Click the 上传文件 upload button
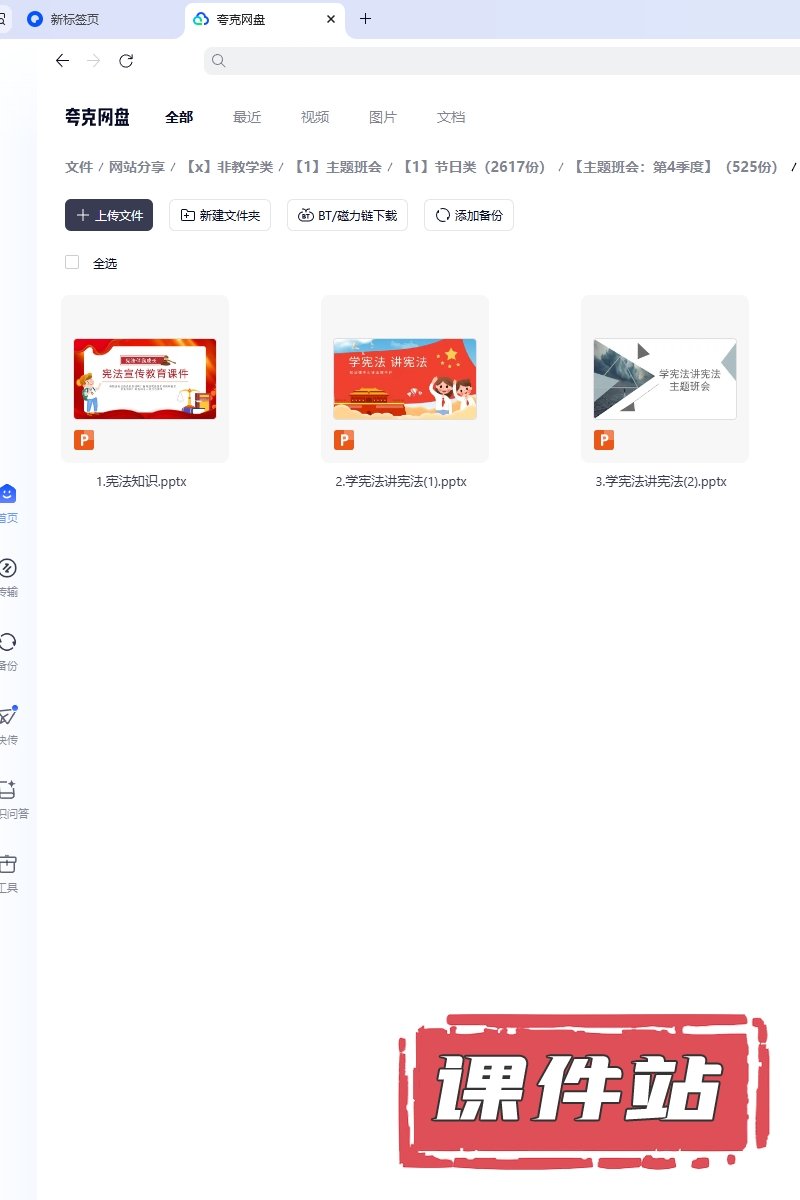This screenshot has height=1200, width=800. coord(109,215)
